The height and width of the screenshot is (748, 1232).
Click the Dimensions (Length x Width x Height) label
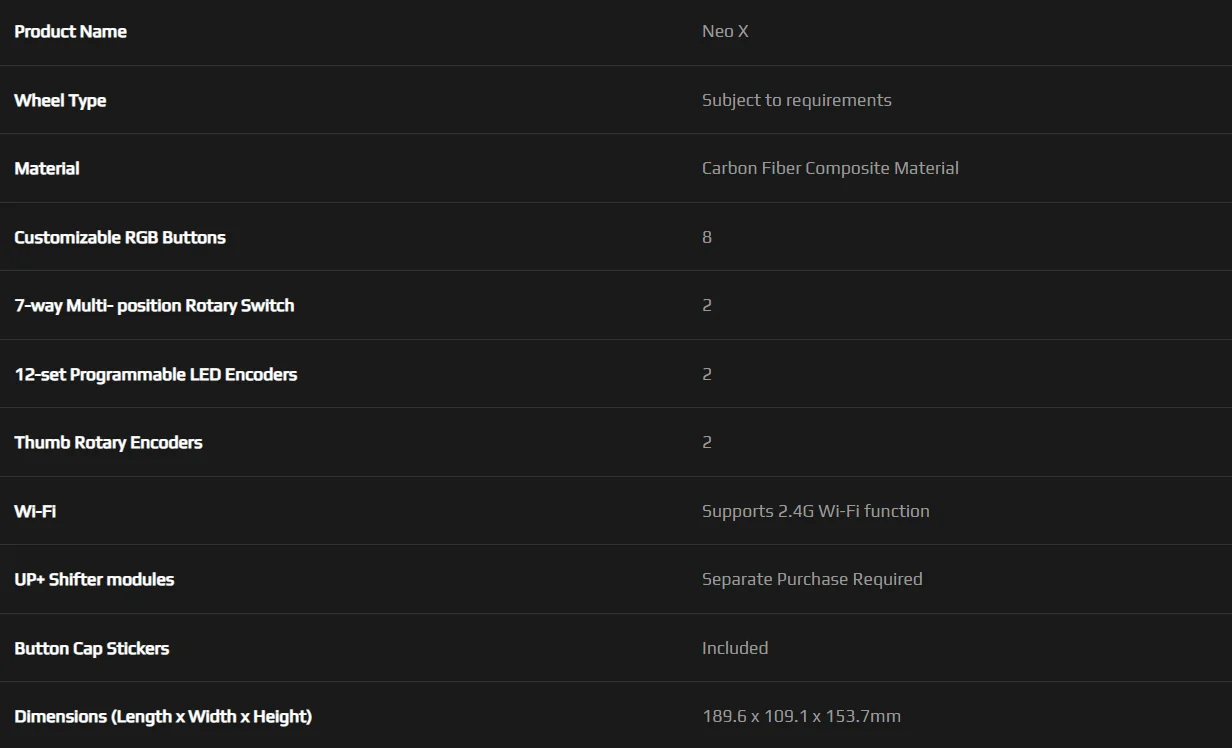point(163,716)
